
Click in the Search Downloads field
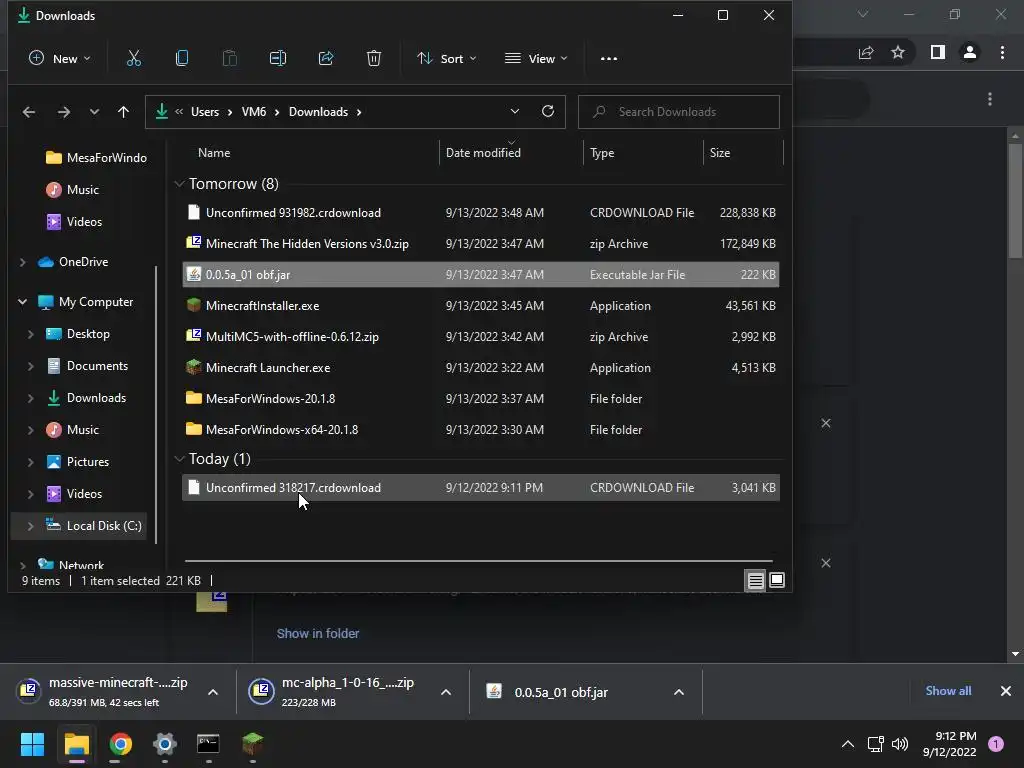click(679, 112)
